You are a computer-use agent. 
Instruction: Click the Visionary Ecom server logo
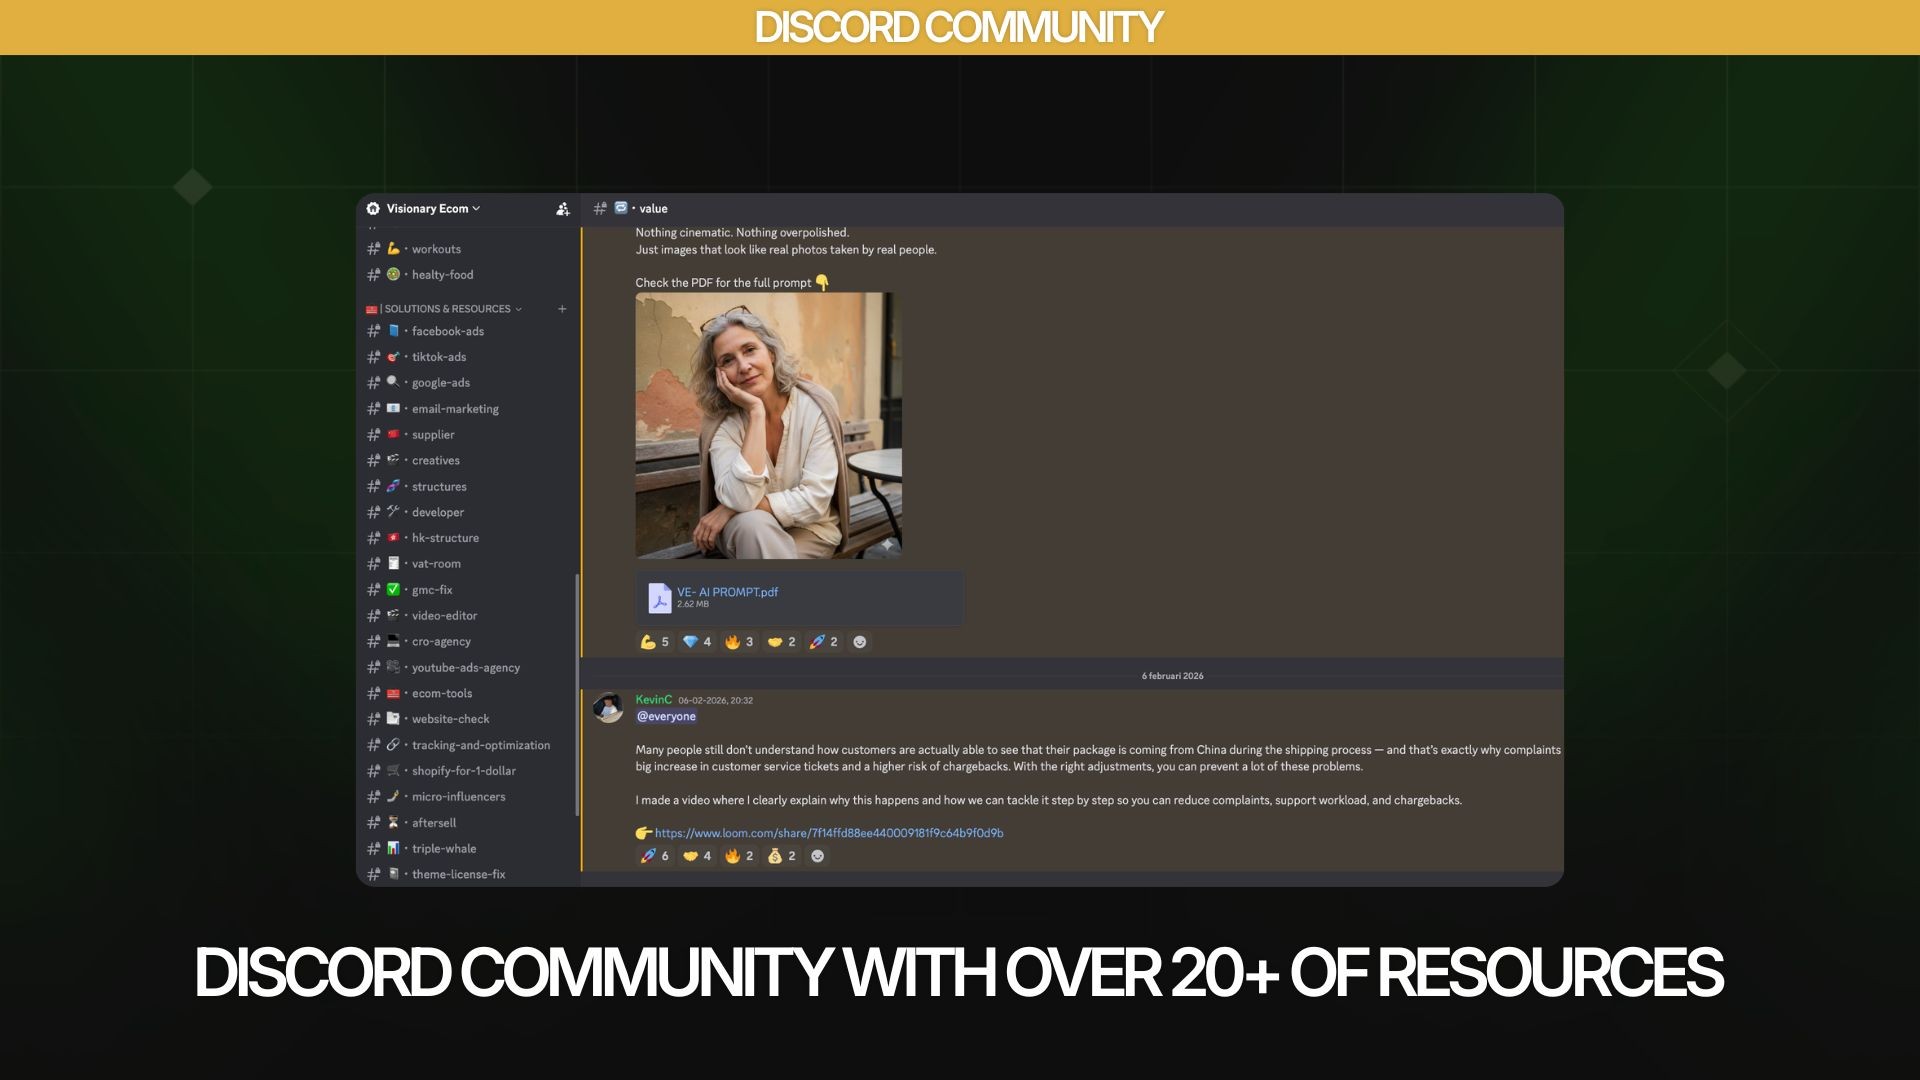point(373,209)
